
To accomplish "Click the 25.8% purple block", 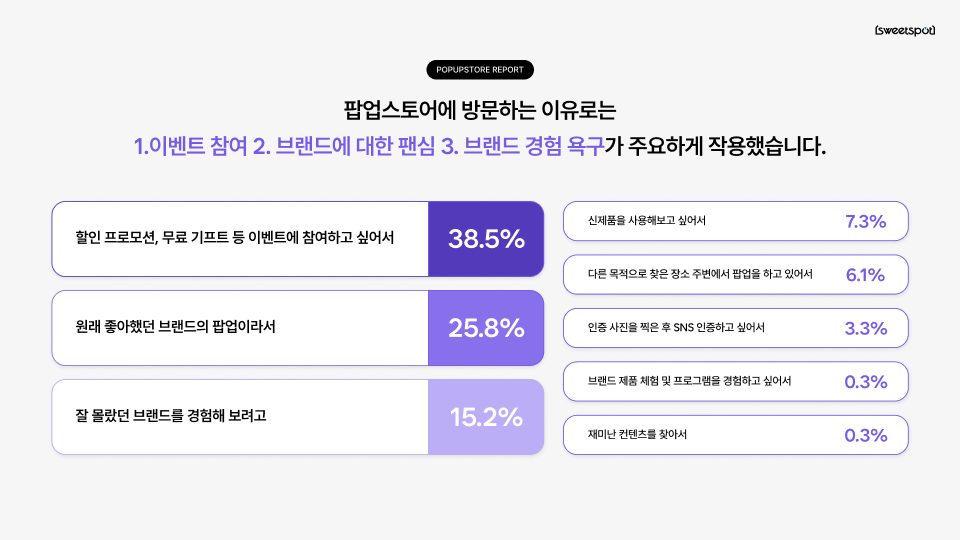I will 486,328.
